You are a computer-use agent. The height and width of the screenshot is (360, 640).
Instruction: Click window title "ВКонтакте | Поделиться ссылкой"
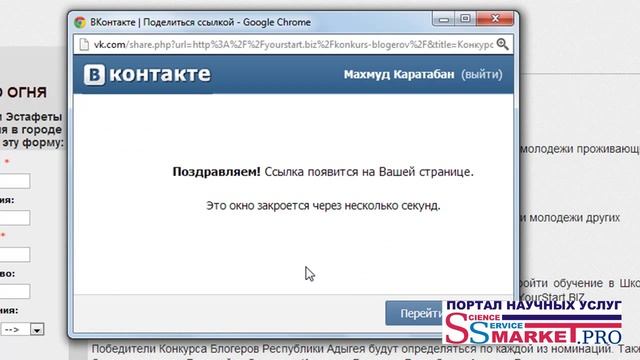(162, 22)
